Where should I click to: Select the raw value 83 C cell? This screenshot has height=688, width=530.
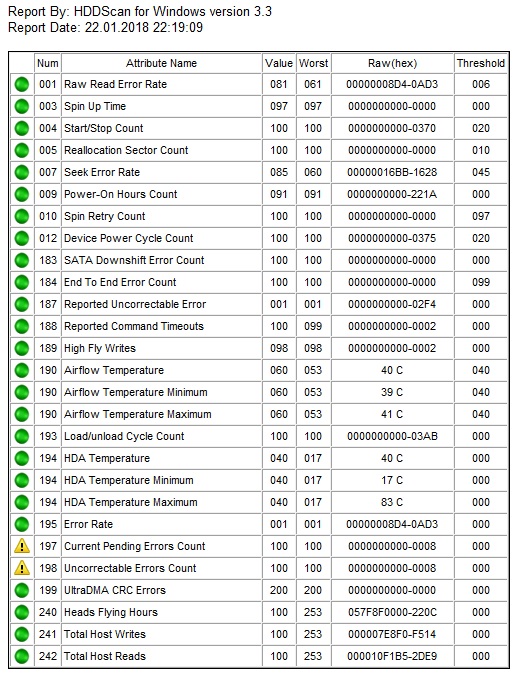pos(392,502)
